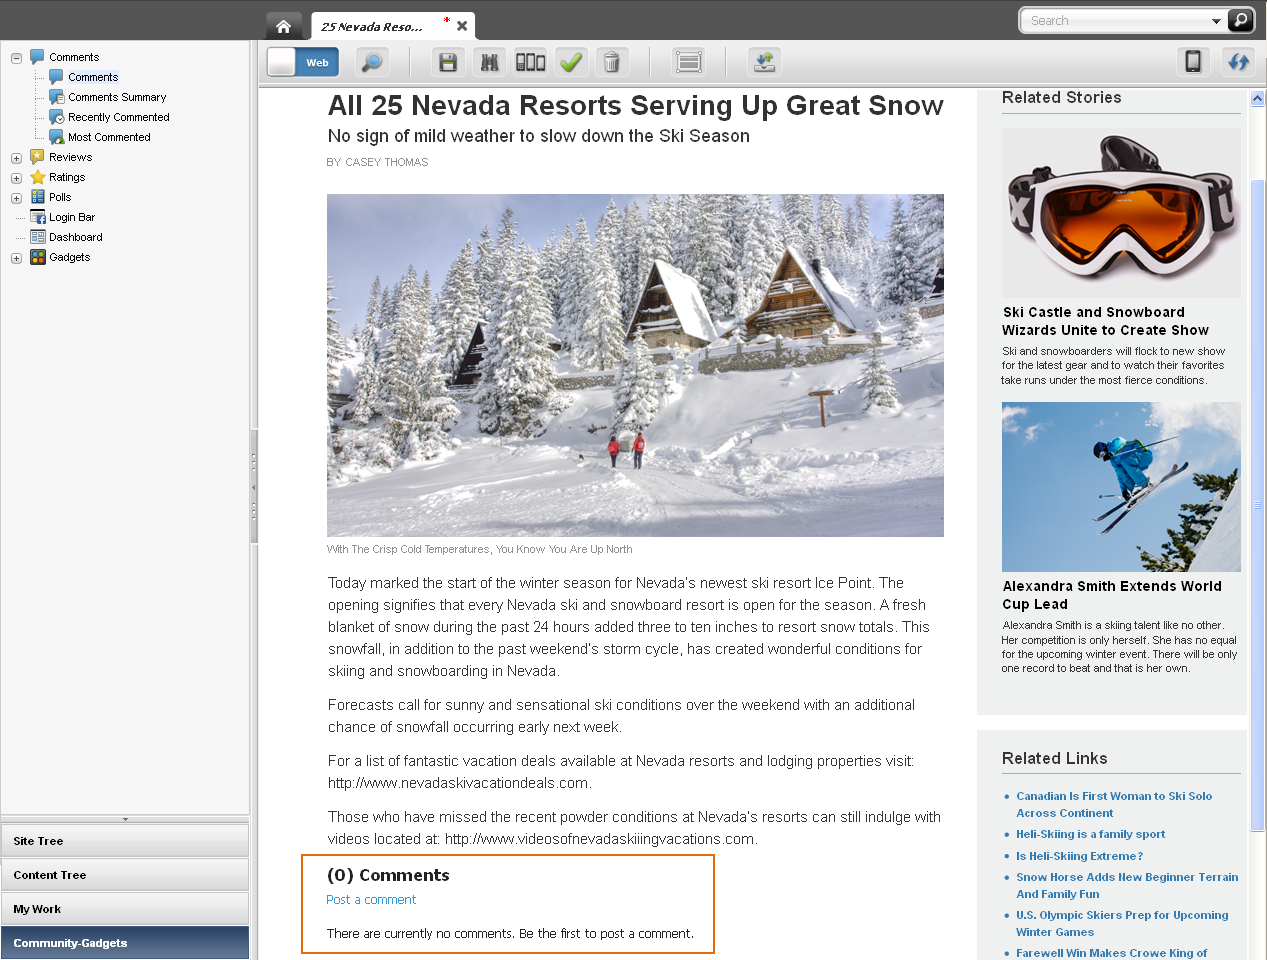Select Recently Commented in the tree
The width and height of the screenshot is (1267, 960).
click(119, 117)
